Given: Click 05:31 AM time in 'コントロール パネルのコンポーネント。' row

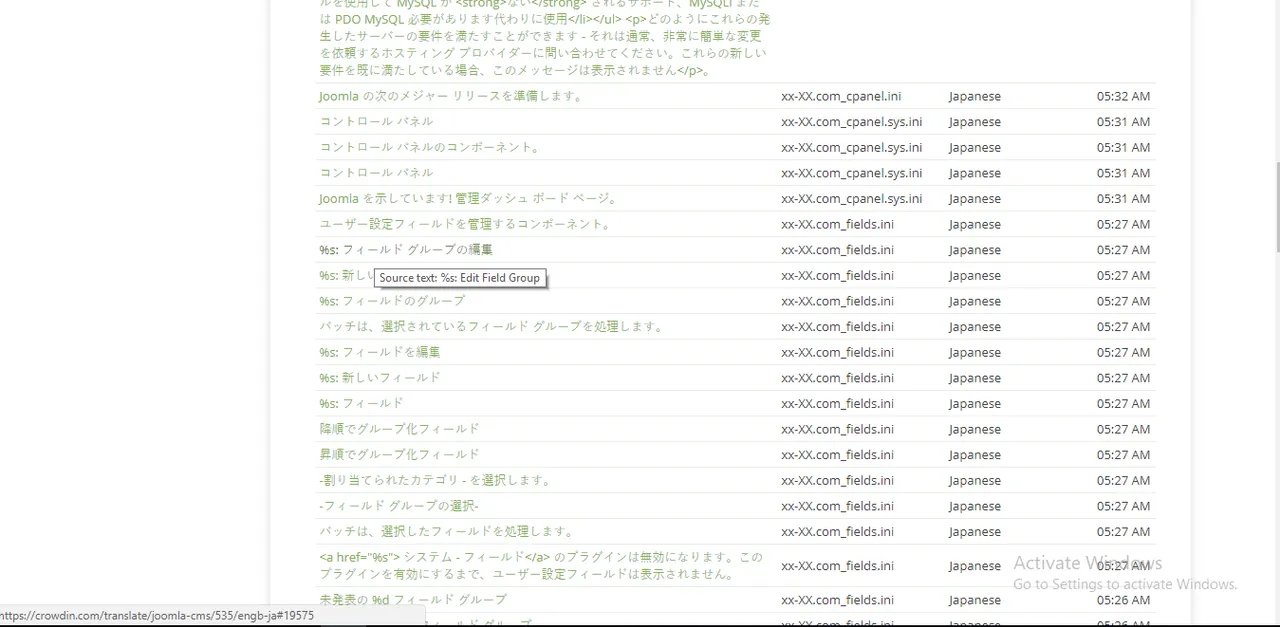Looking at the screenshot, I should pos(1123,147).
